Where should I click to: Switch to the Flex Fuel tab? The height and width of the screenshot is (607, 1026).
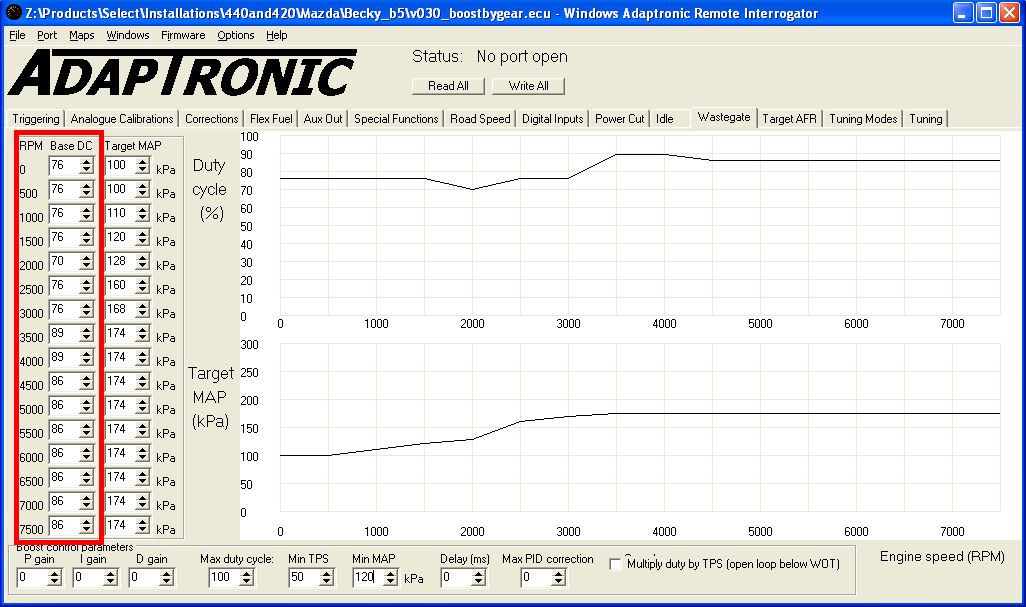point(271,118)
